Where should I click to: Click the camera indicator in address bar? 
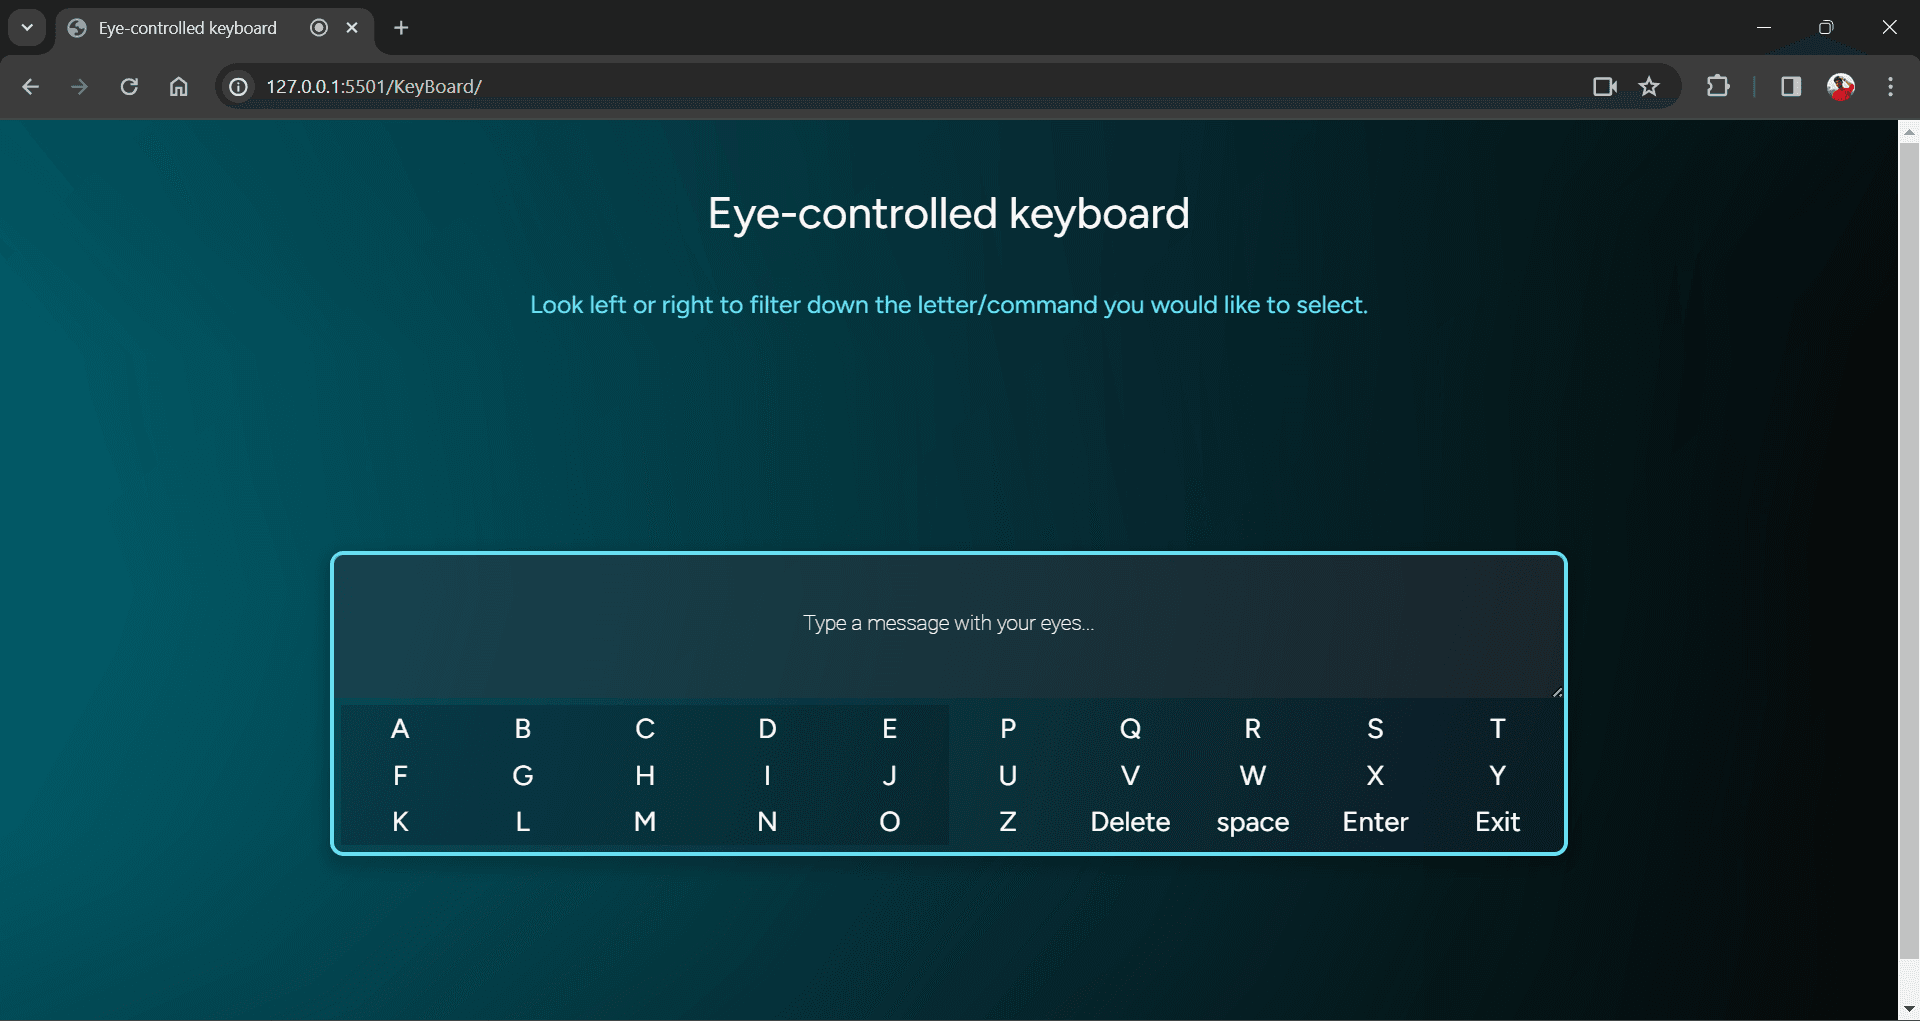[1604, 87]
